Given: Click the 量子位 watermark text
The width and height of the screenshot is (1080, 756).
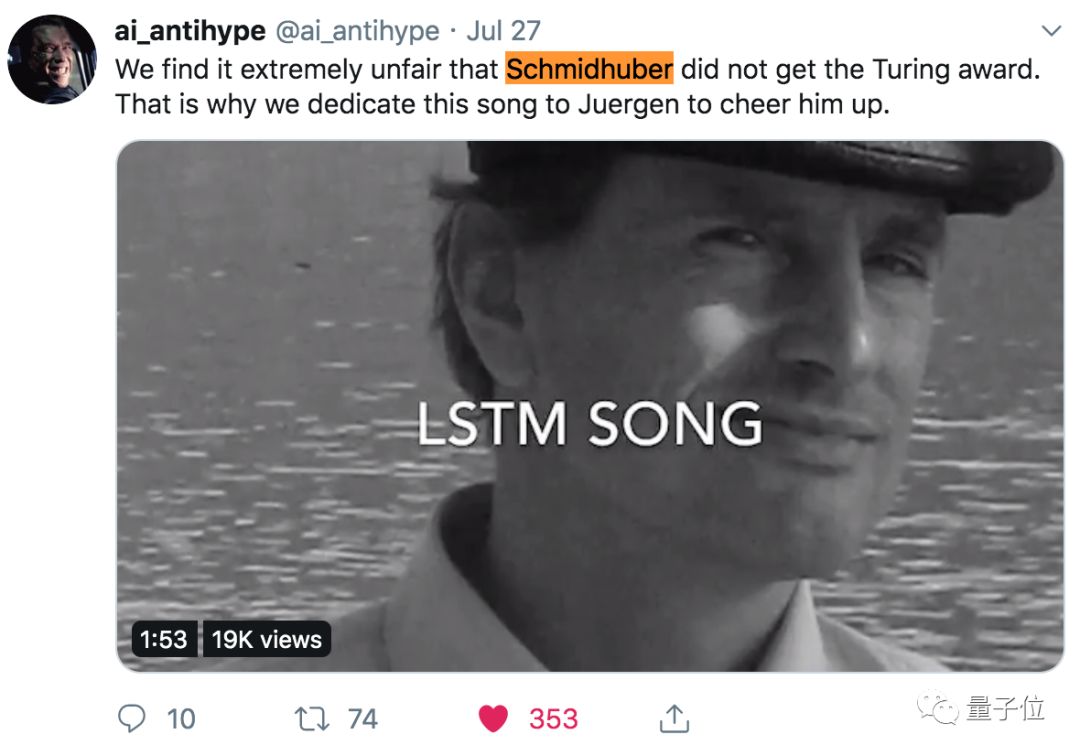Looking at the screenshot, I should click(x=1005, y=709).
